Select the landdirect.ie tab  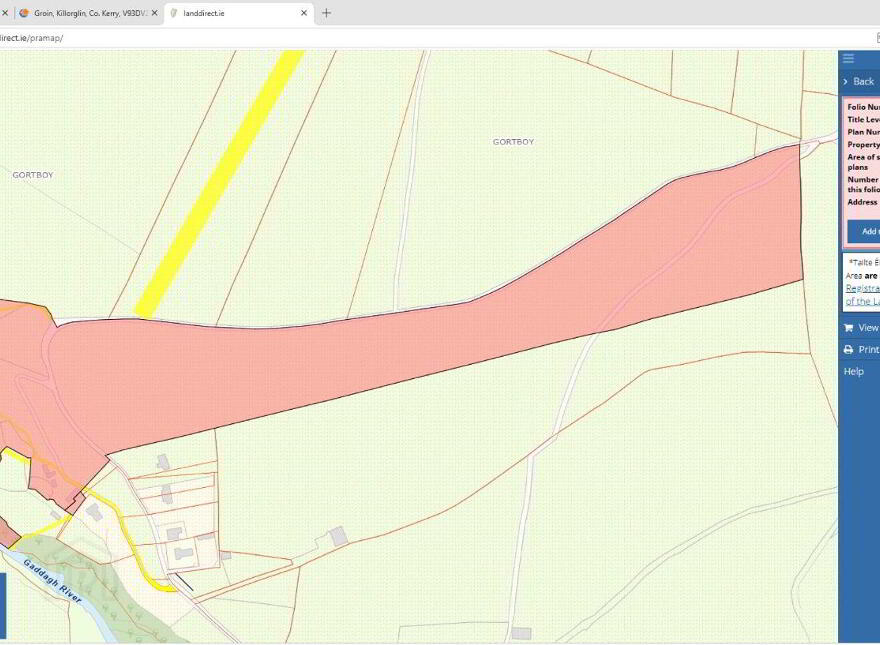[x=239, y=13]
